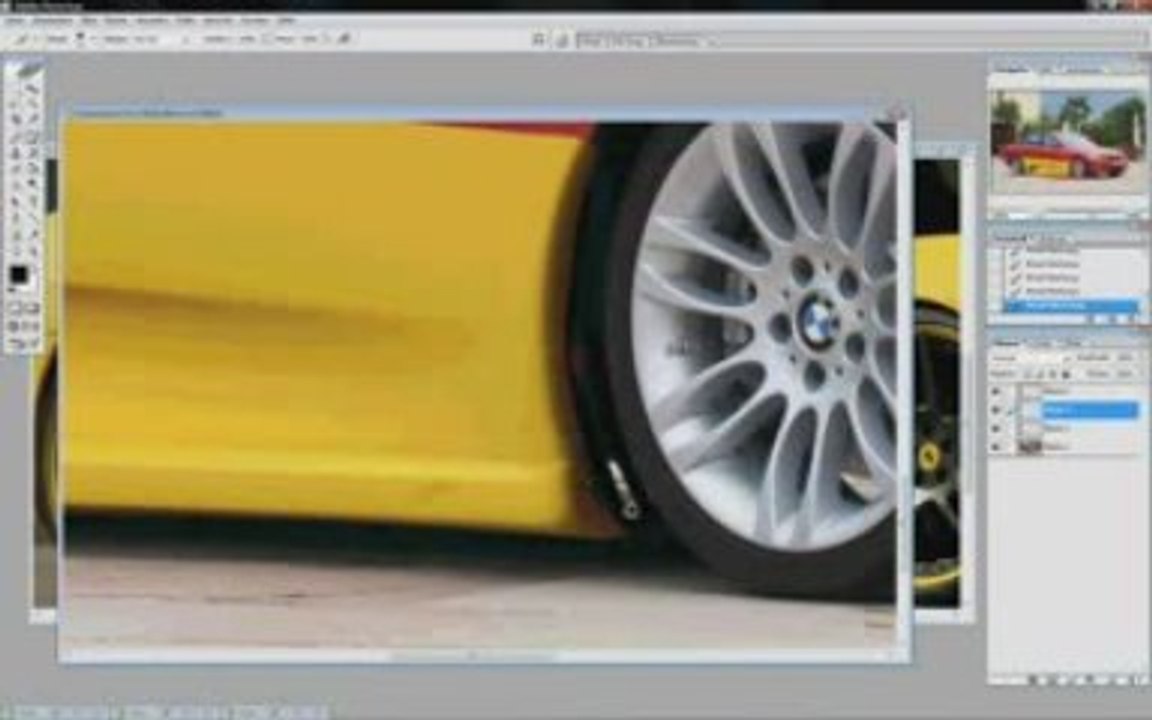Select the Blur tool in toolbox
Image resolution: width=1152 pixels, height=720 pixels.
(16, 184)
